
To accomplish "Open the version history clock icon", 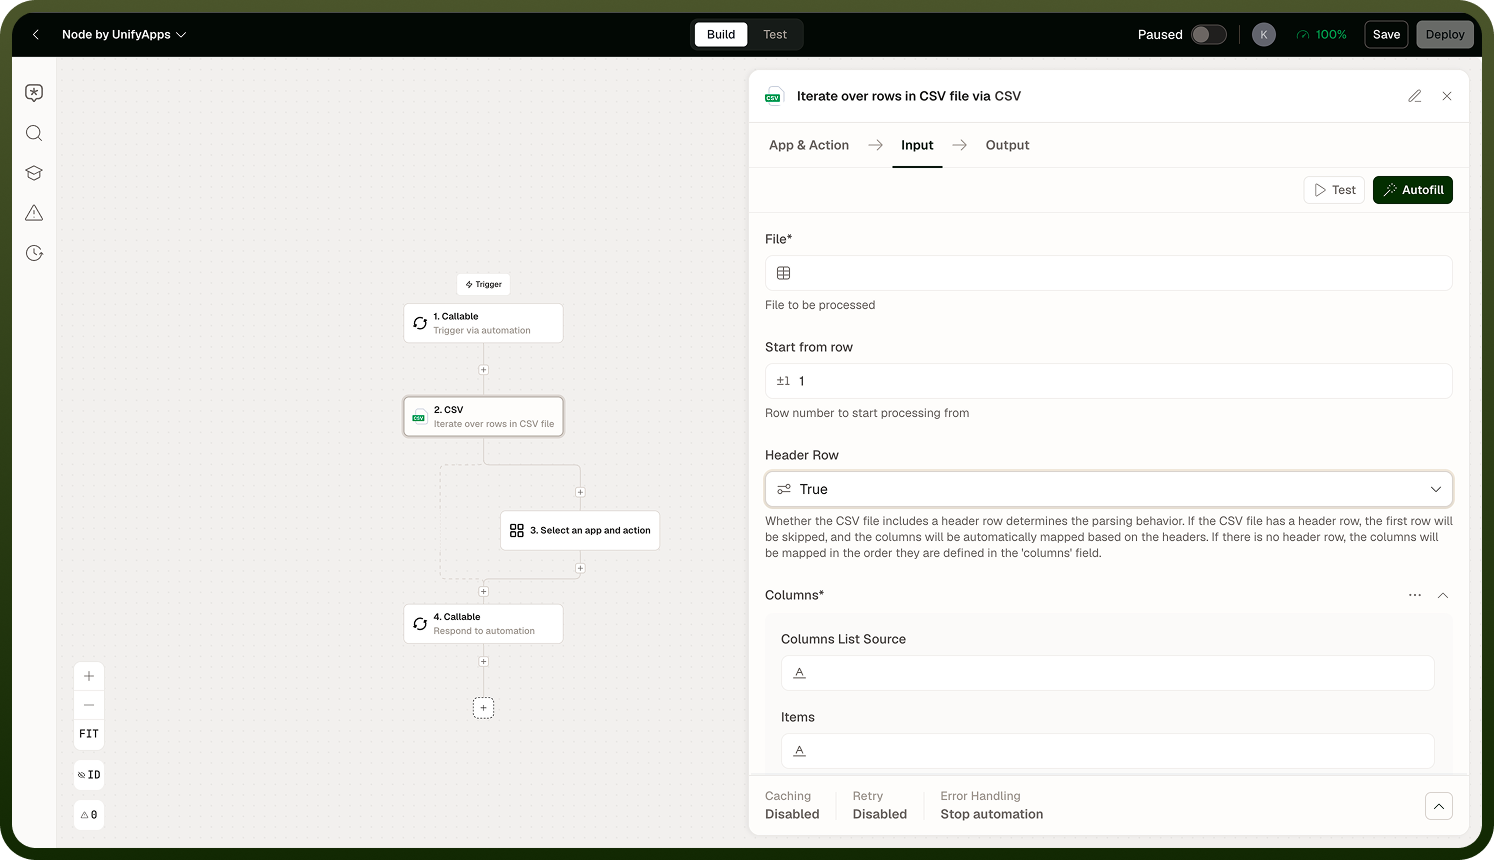I will [34, 253].
